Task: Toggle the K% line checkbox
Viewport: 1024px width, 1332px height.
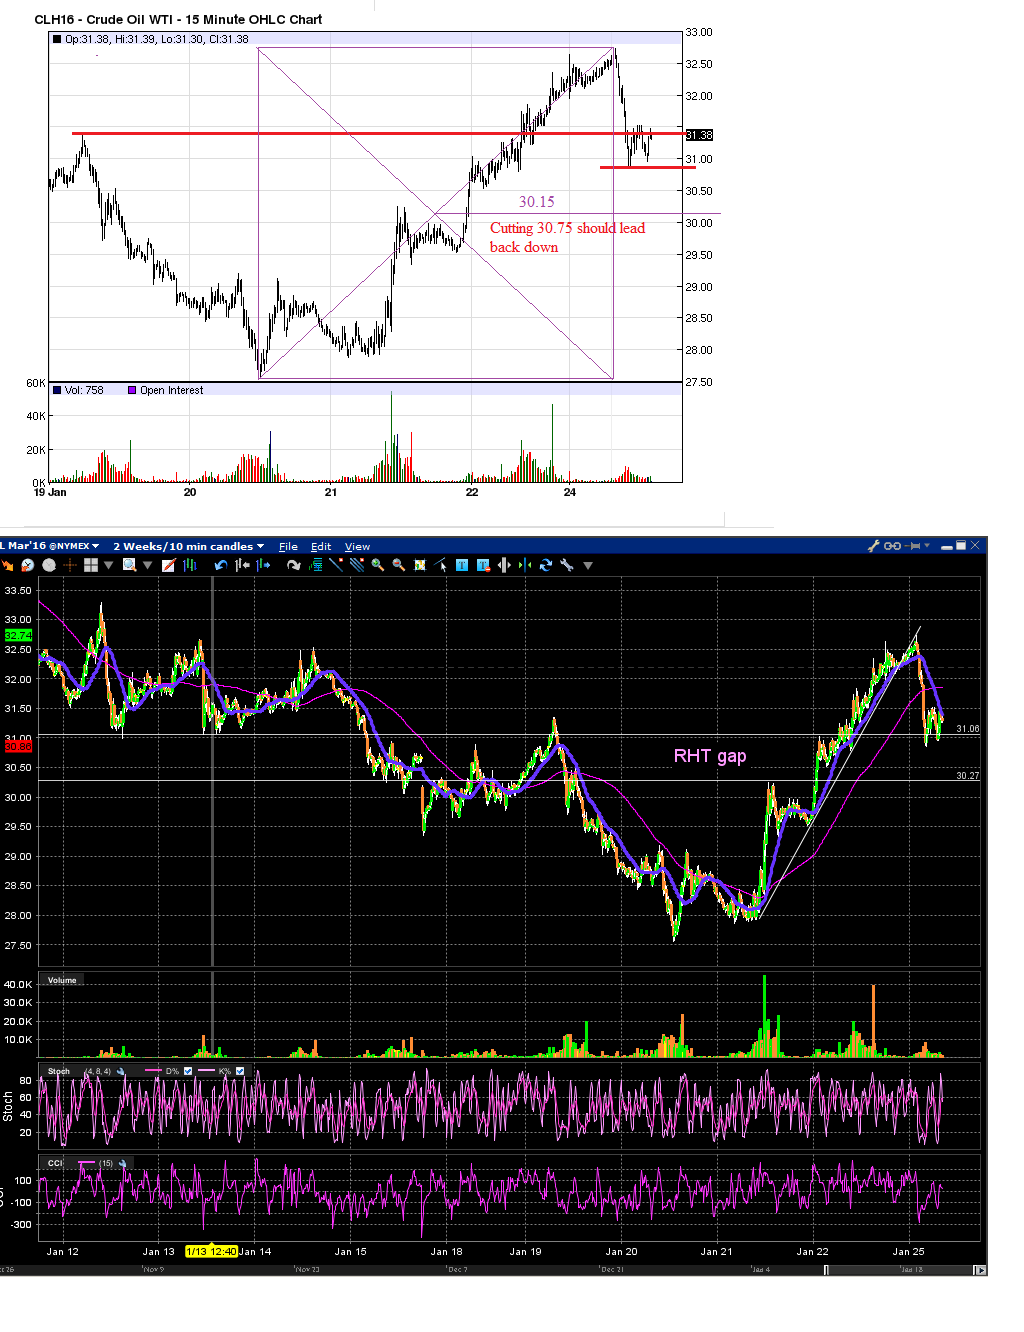Action: pyautogui.click(x=240, y=1071)
